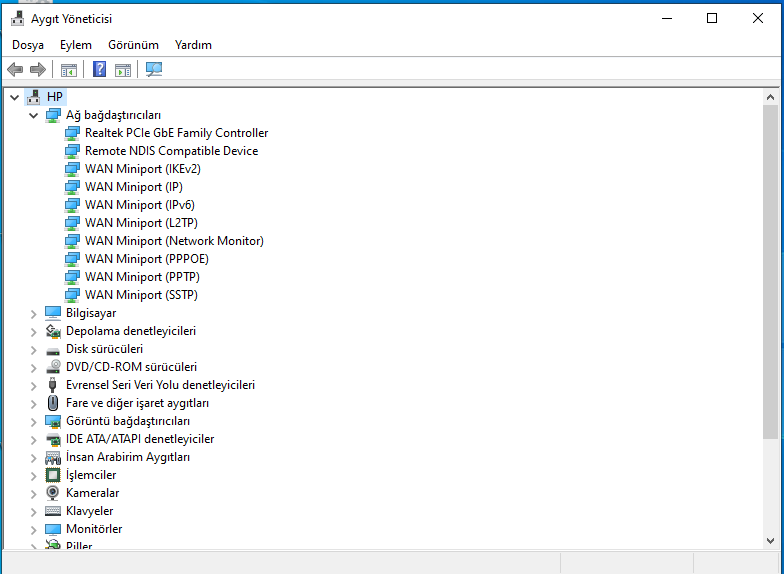This screenshot has height=574, width=784.
Task: Open the Eylem menu
Action: pos(76,45)
